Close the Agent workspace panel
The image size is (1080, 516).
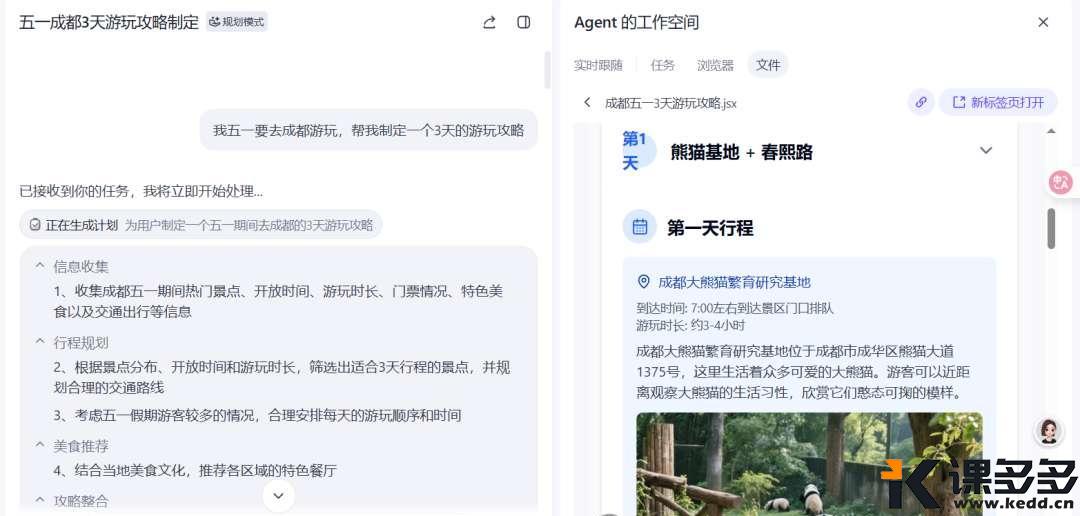click(1043, 22)
